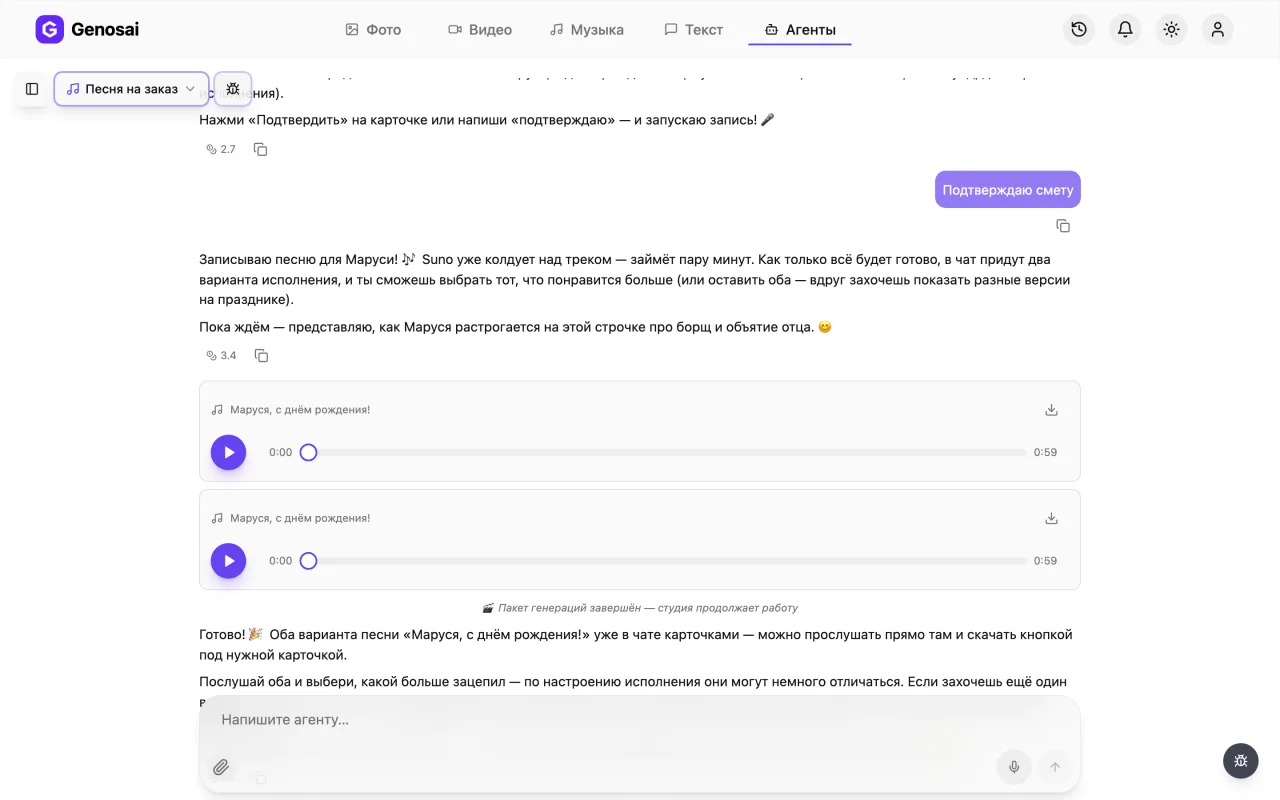Screen dimensions: 1280x800
Task: Download the second Маруся track
Action: (1051, 518)
